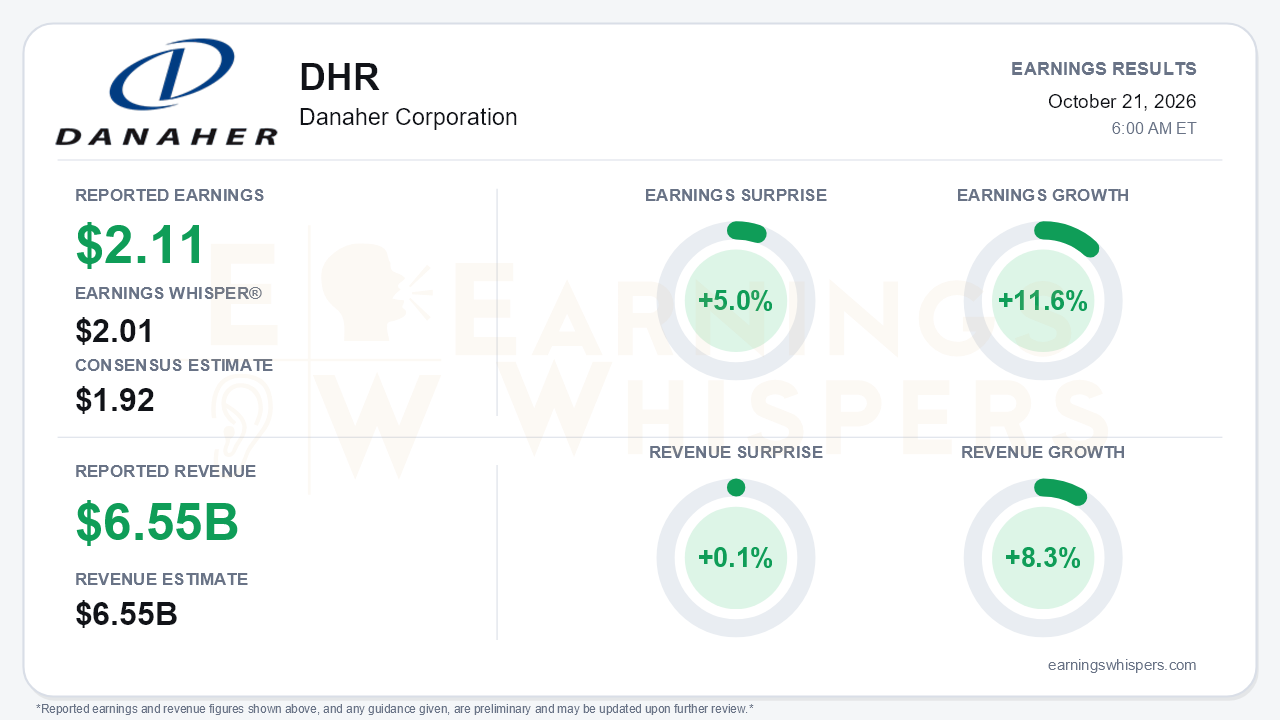Select the green $6.55B reported revenue
Screen dimensions: 1280x720
coord(157,521)
